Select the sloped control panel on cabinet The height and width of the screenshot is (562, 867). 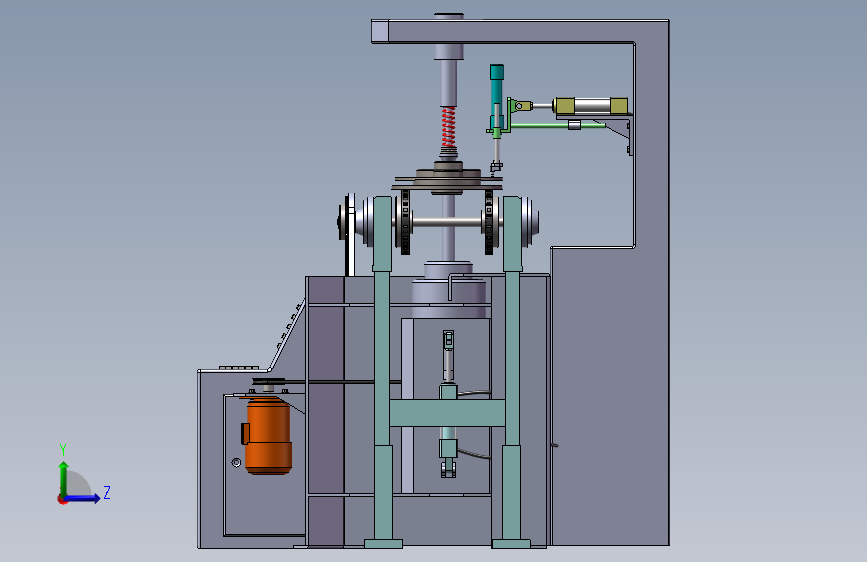pyautogui.click(x=289, y=334)
